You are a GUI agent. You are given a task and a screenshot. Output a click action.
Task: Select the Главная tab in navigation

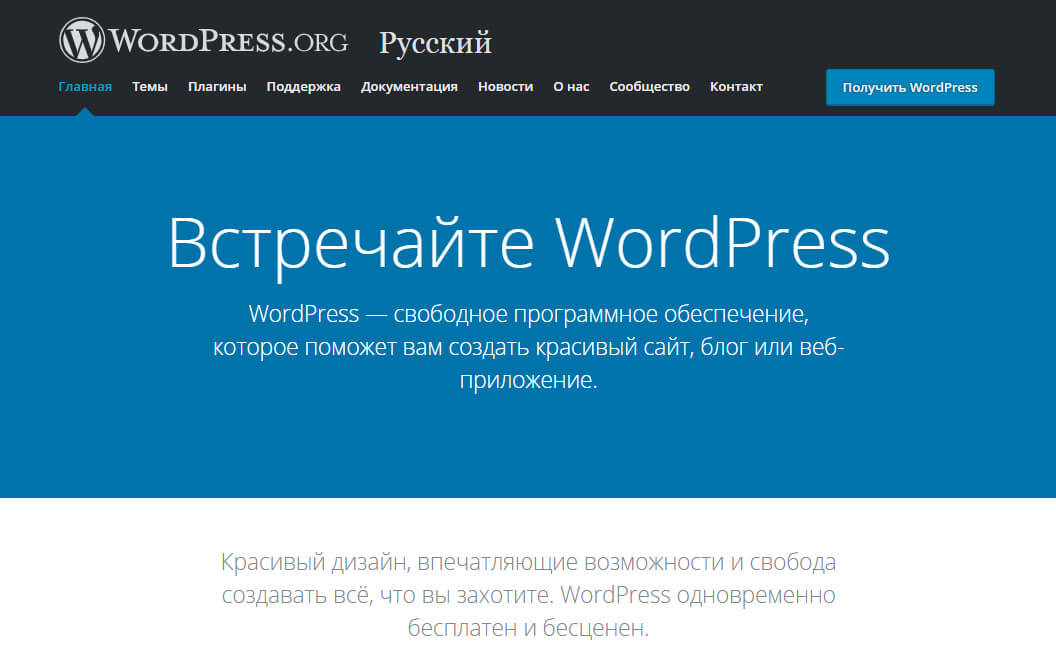(85, 87)
